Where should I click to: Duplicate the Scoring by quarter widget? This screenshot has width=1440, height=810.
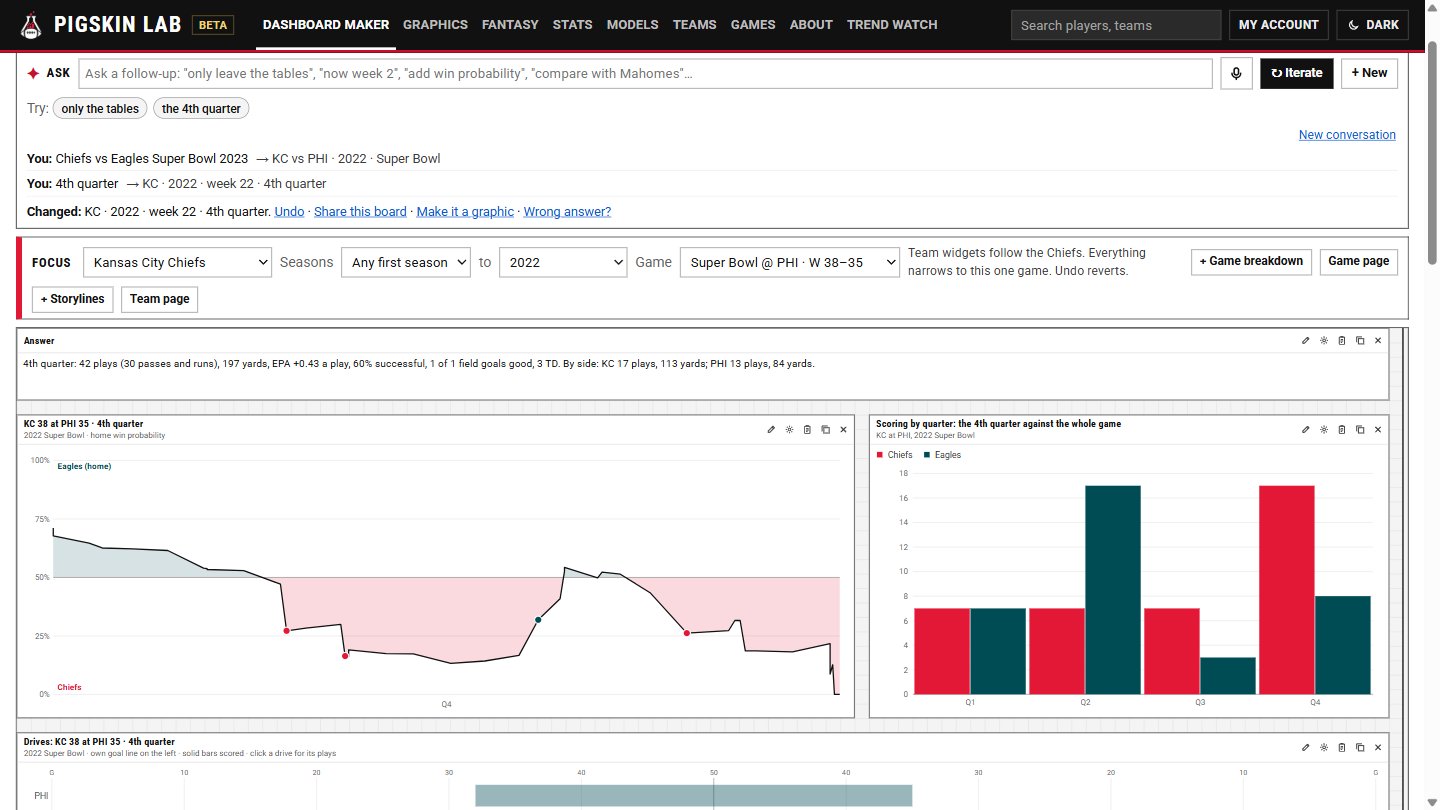[x=1360, y=430]
